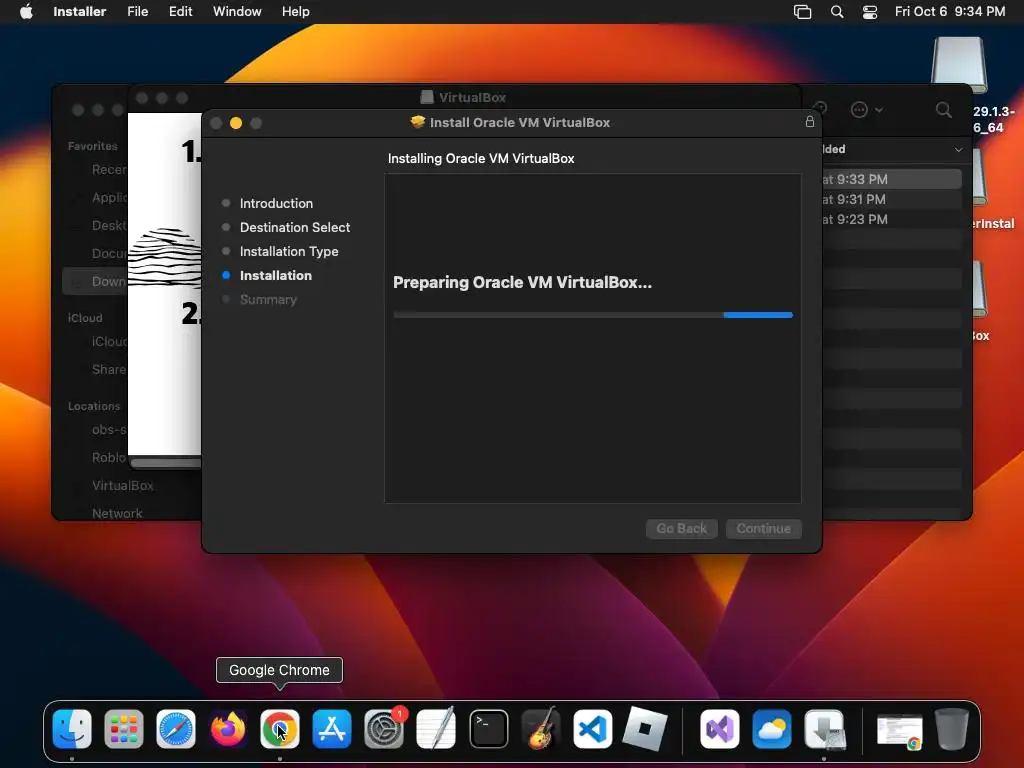Click the Stage Manager menu bar icon
The image size is (1024, 768).
point(803,12)
